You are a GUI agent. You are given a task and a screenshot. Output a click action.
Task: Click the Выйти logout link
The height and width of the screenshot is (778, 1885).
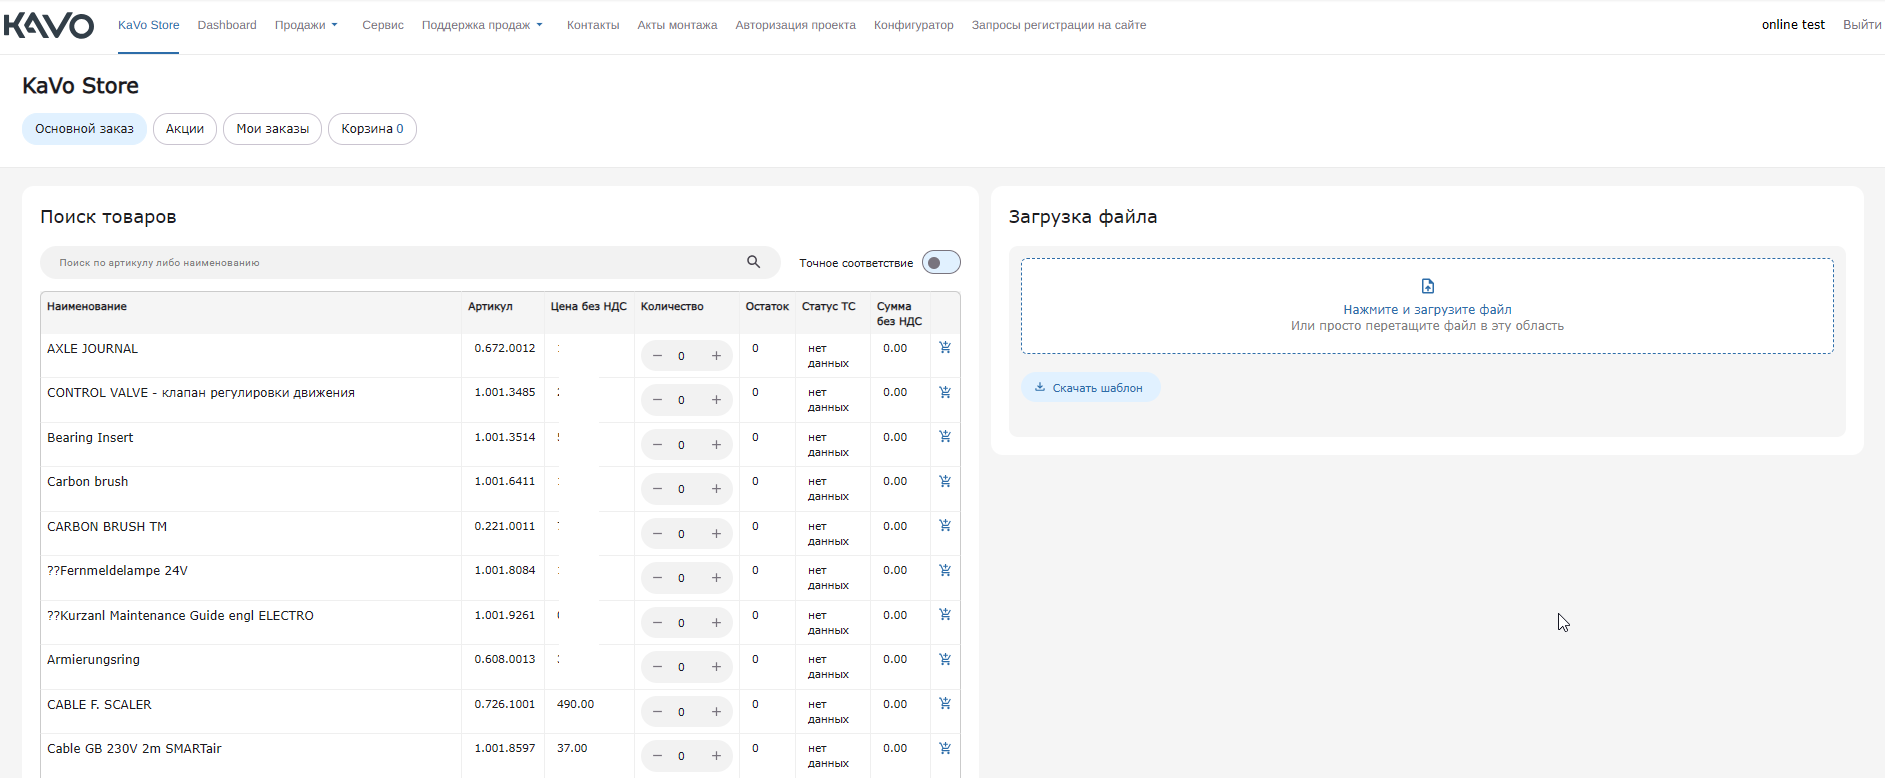(1862, 25)
